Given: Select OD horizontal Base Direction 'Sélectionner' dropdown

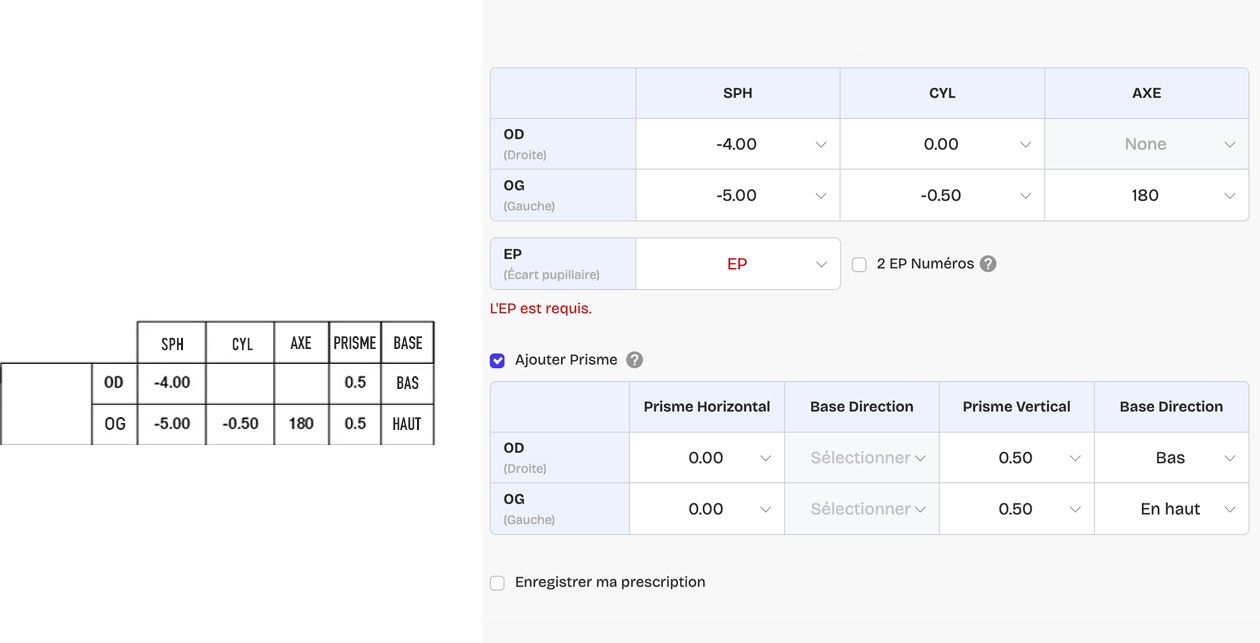Looking at the screenshot, I should tap(862, 458).
